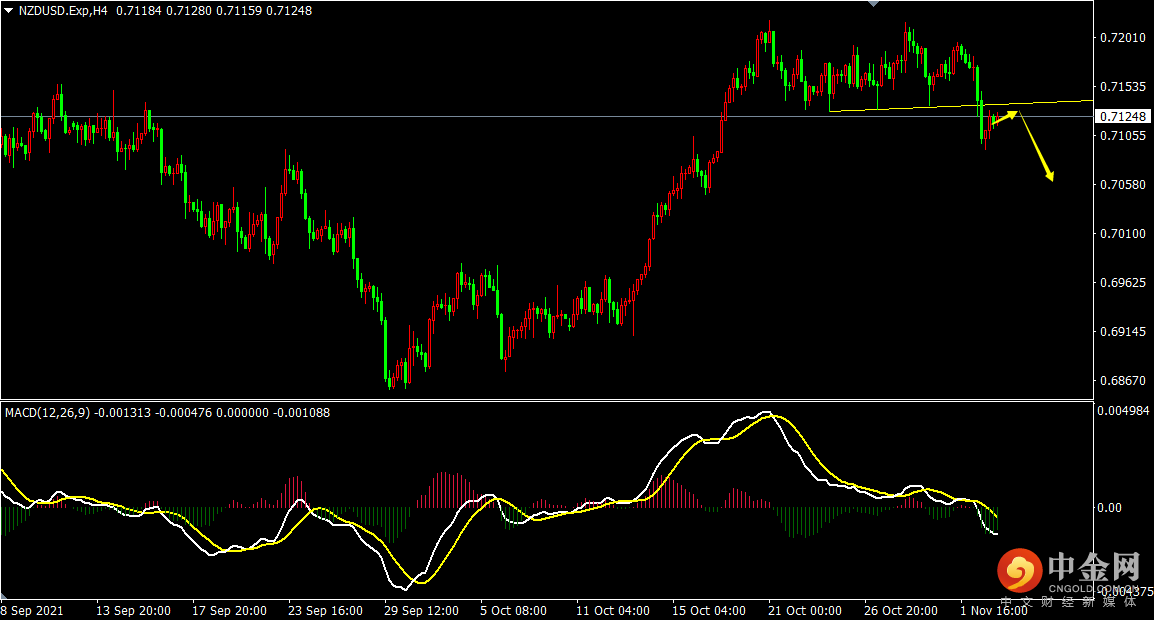The height and width of the screenshot is (620, 1154).
Task: Click the orange 中金网 logo icon
Action: (1019, 572)
